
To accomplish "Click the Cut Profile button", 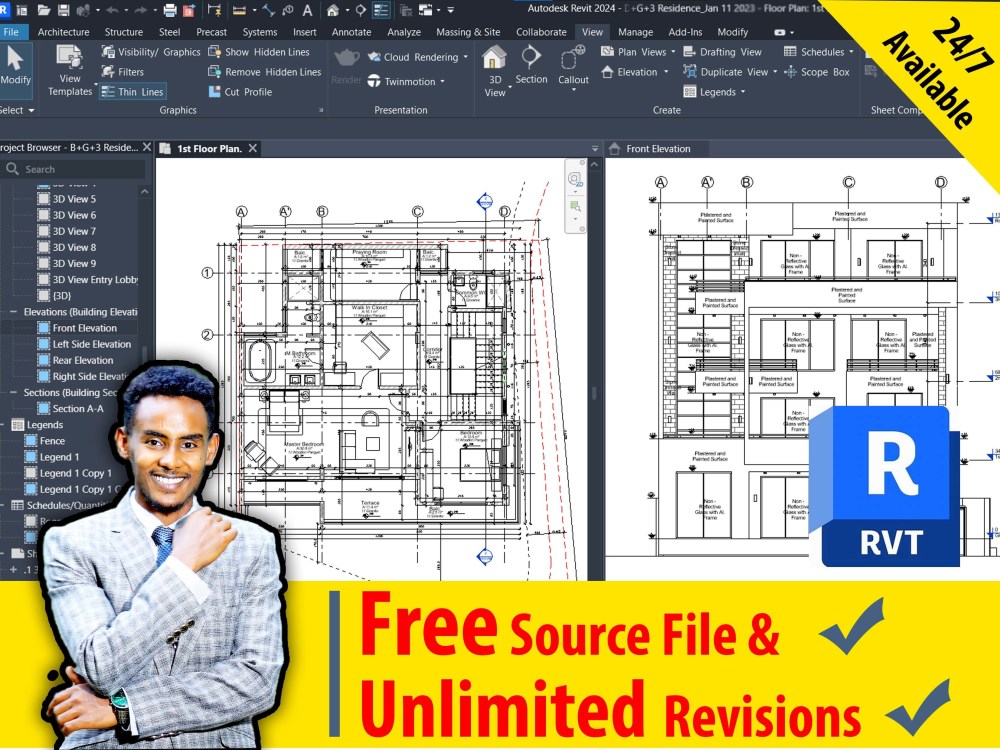I will pyautogui.click(x=240, y=92).
